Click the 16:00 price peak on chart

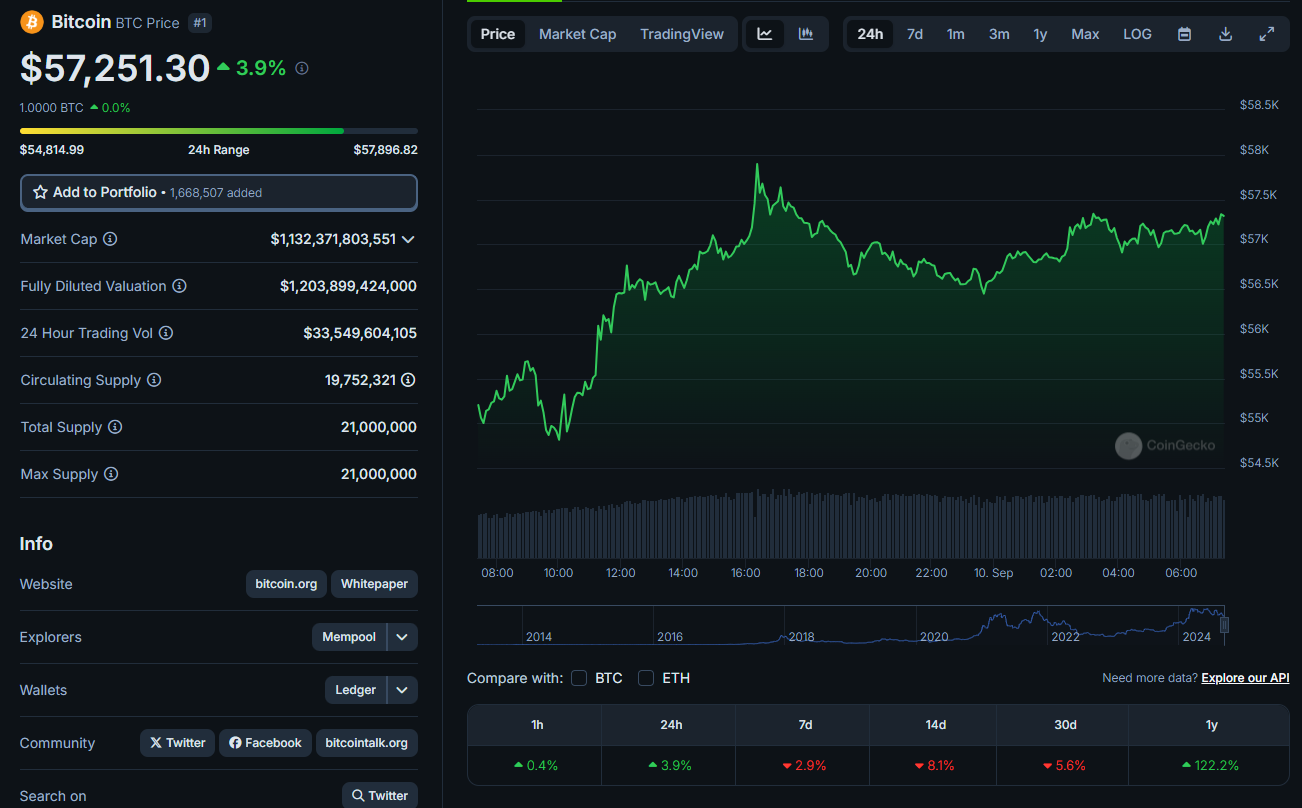[757, 165]
